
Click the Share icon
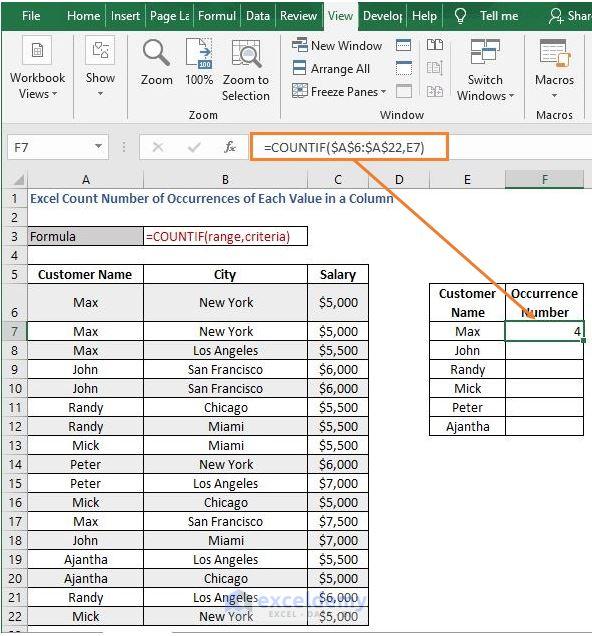pos(556,16)
